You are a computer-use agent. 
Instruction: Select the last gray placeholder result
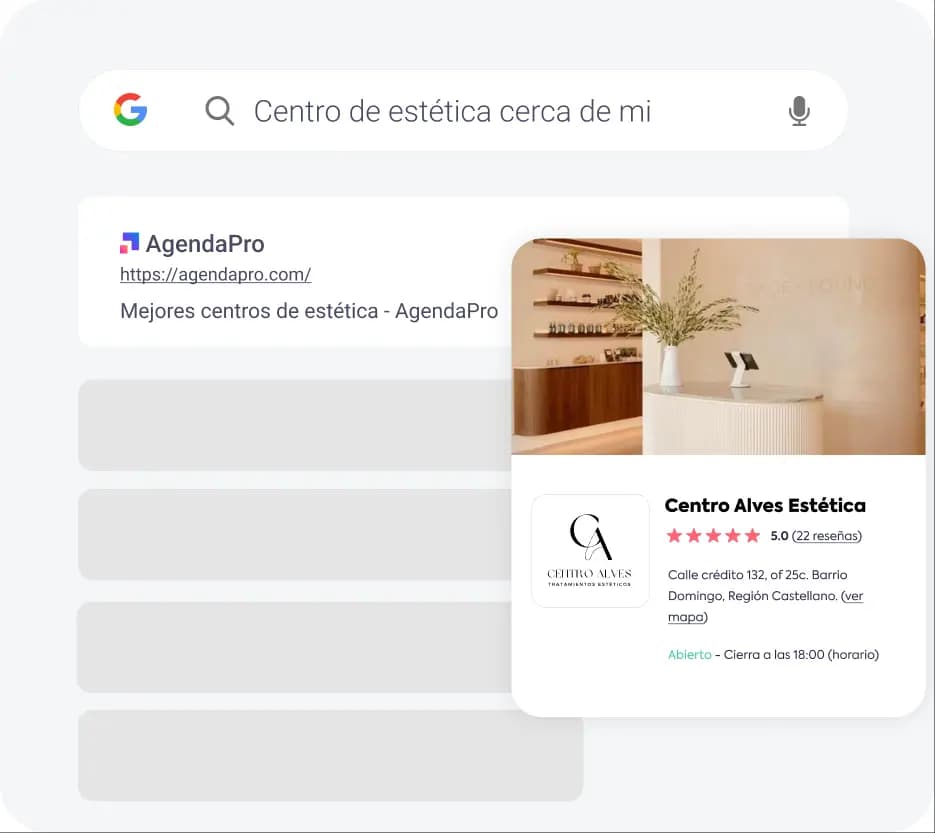click(x=330, y=755)
